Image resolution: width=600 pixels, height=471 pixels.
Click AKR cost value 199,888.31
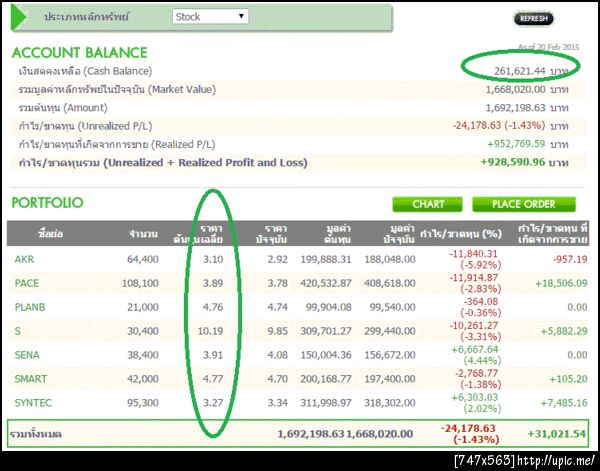click(x=326, y=259)
